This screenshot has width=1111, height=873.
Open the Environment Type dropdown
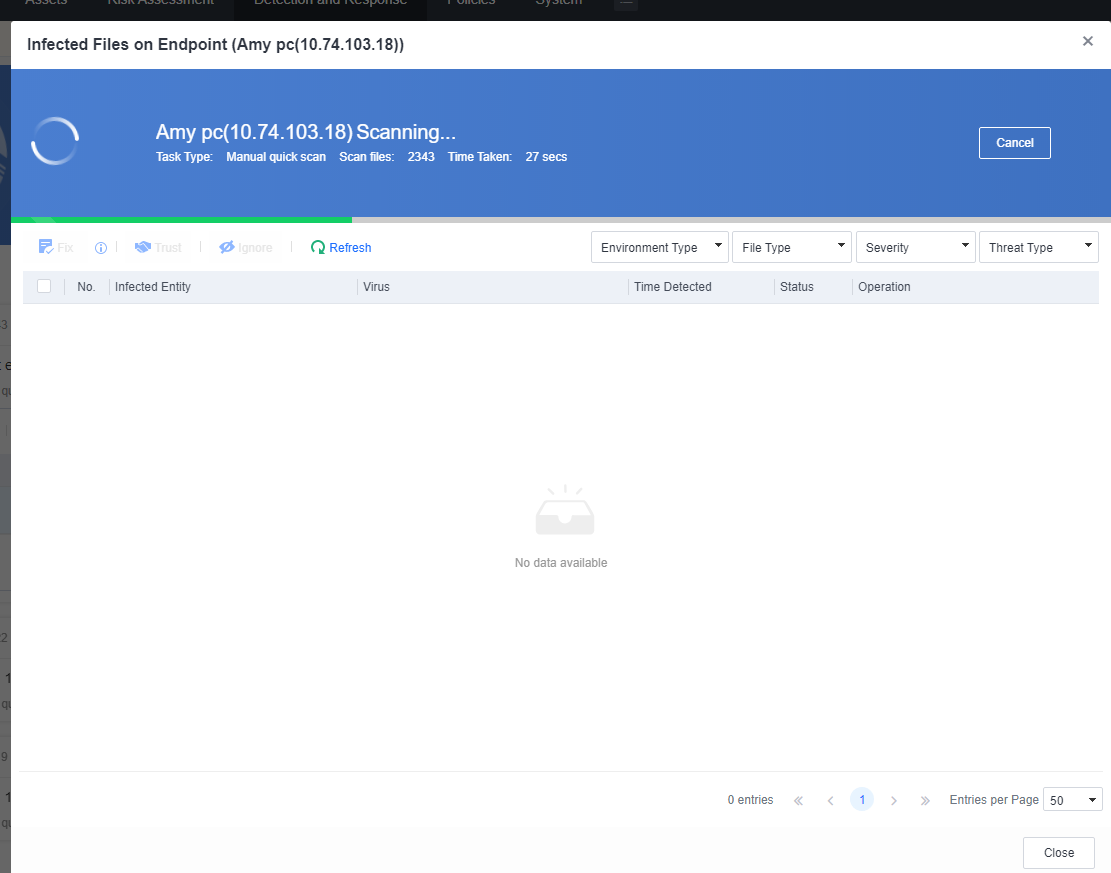pyautogui.click(x=660, y=247)
